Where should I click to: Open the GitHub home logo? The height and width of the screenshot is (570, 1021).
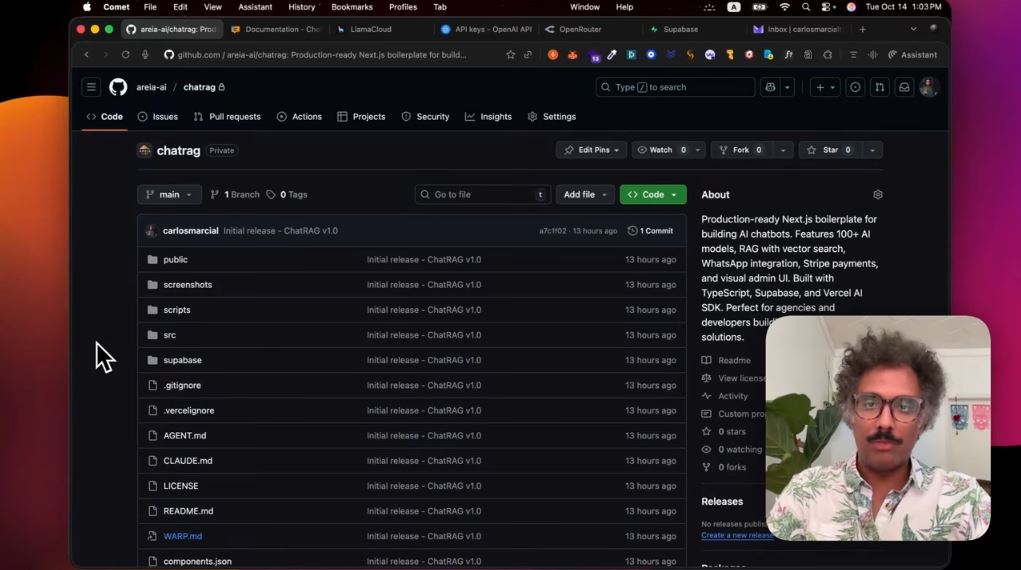coord(118,87)
